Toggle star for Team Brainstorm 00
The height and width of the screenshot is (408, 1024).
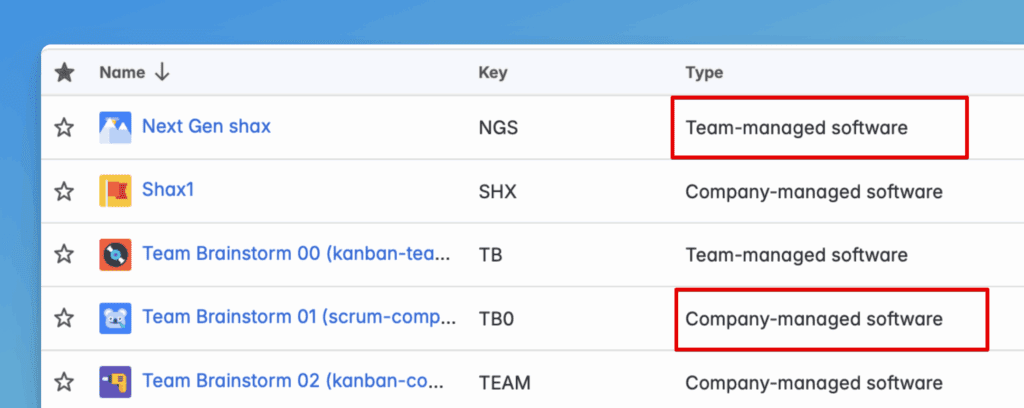pyautogui.click(x=64, y=254)
